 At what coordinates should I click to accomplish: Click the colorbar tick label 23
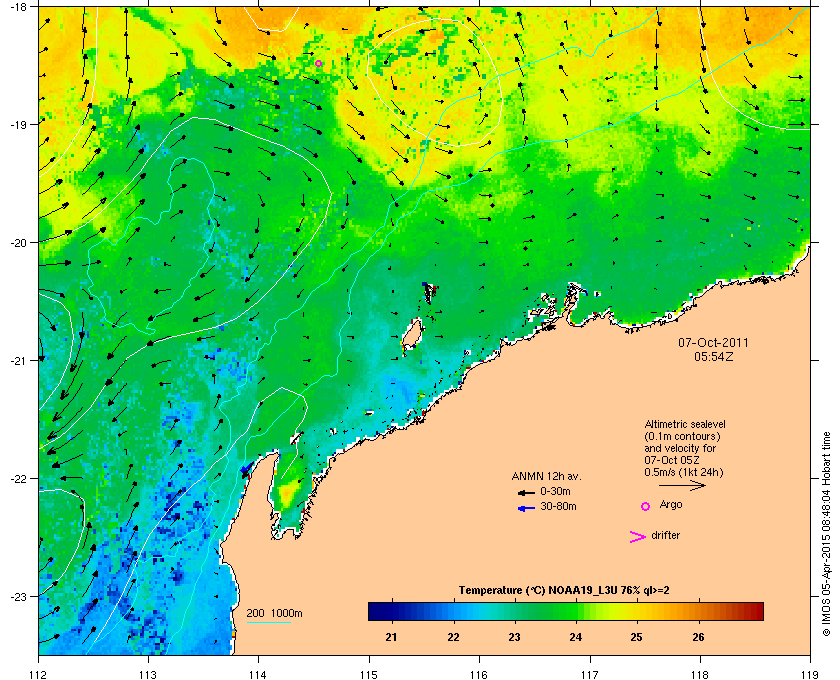point(514,637)
